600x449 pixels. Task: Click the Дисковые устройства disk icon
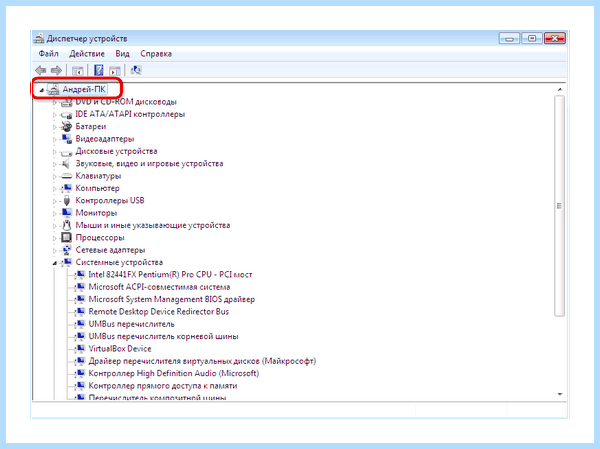[x=67, y=152]
